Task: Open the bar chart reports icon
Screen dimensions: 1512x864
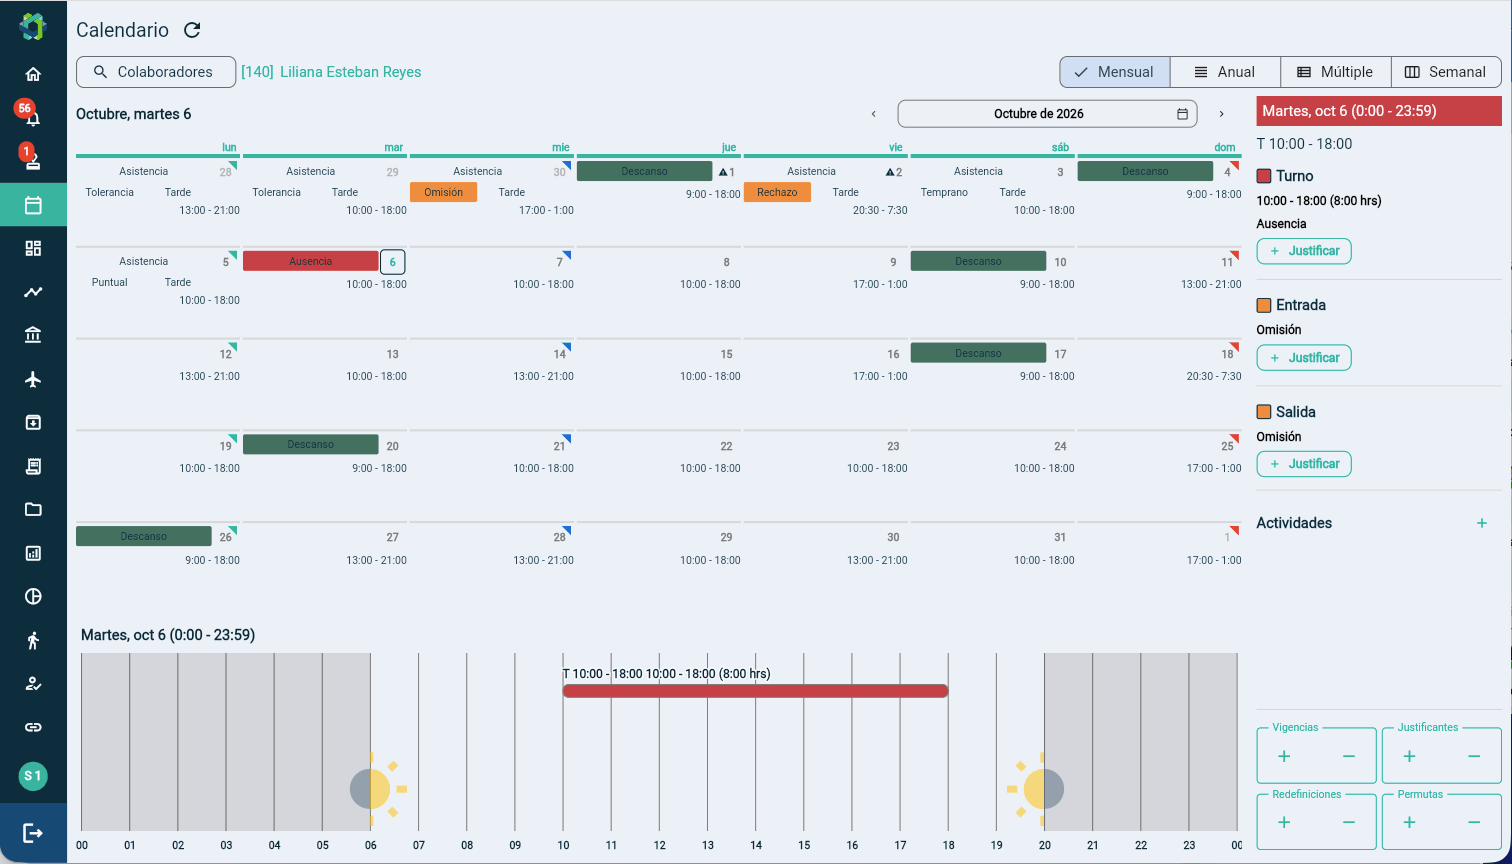Action: pyautogui.click(x=33, y=553)
